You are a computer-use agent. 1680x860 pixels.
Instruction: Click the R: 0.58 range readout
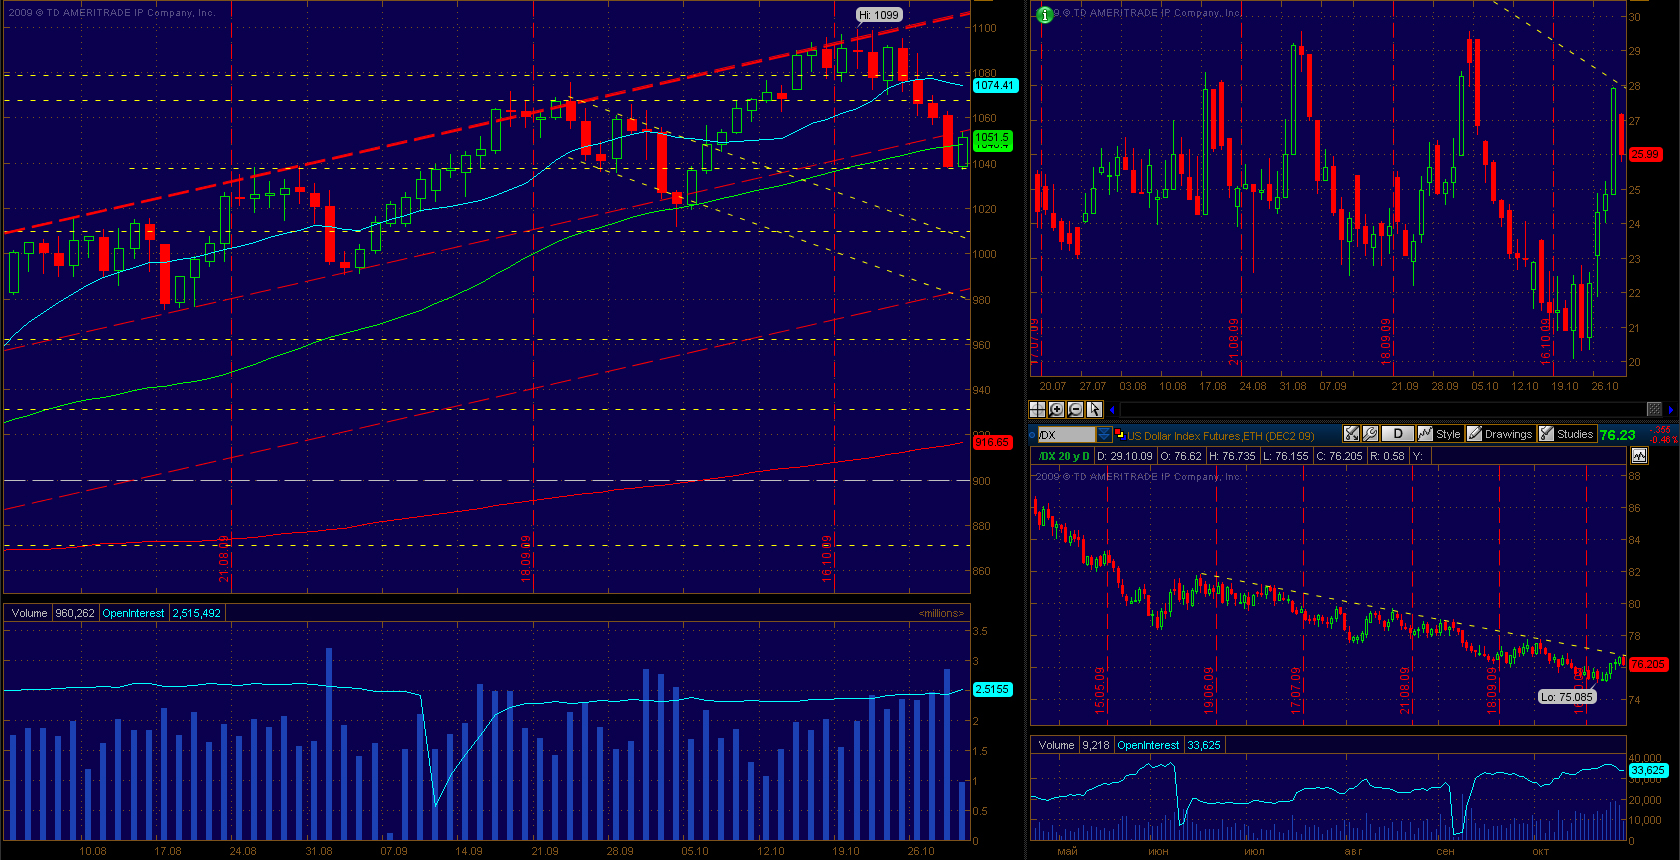(1387, 456)
